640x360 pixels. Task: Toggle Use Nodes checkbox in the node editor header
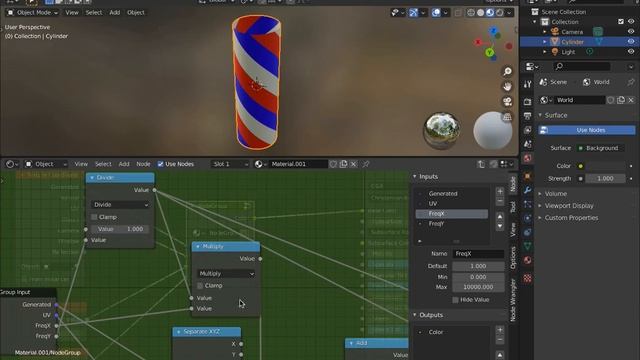point(160,164)
